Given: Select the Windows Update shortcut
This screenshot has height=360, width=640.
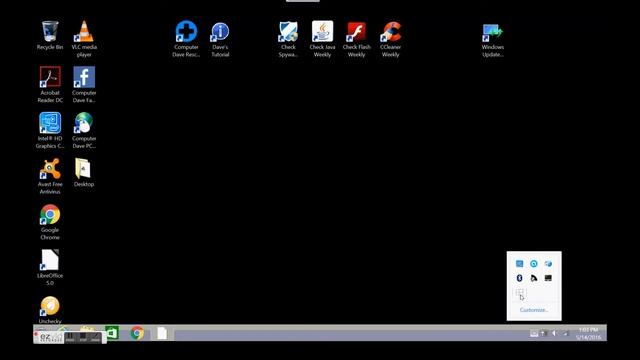Looking at the screenshot, I should point(493,39).
